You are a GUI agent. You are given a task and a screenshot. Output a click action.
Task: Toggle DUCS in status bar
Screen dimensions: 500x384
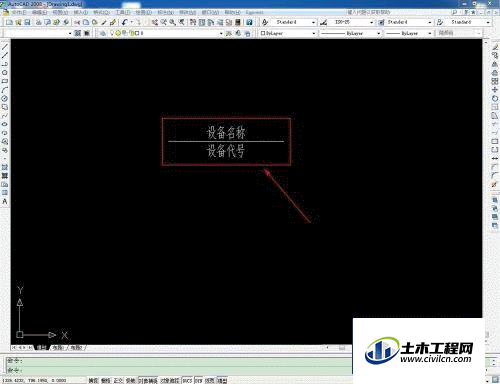click(187, 380)
